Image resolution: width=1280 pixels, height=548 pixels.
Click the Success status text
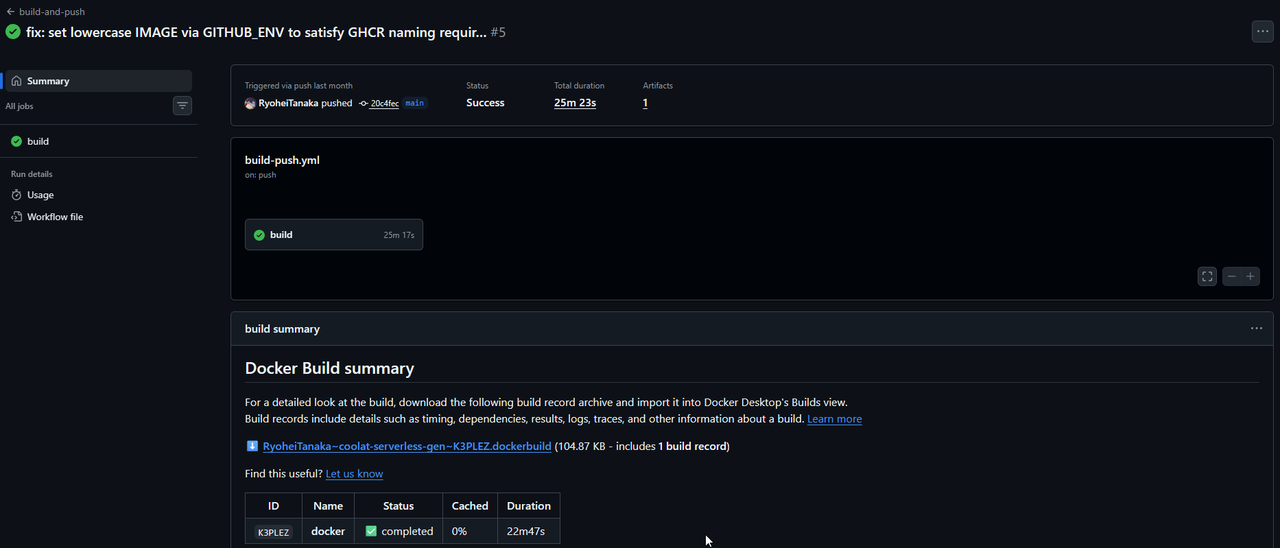click(x=485, y=103)
